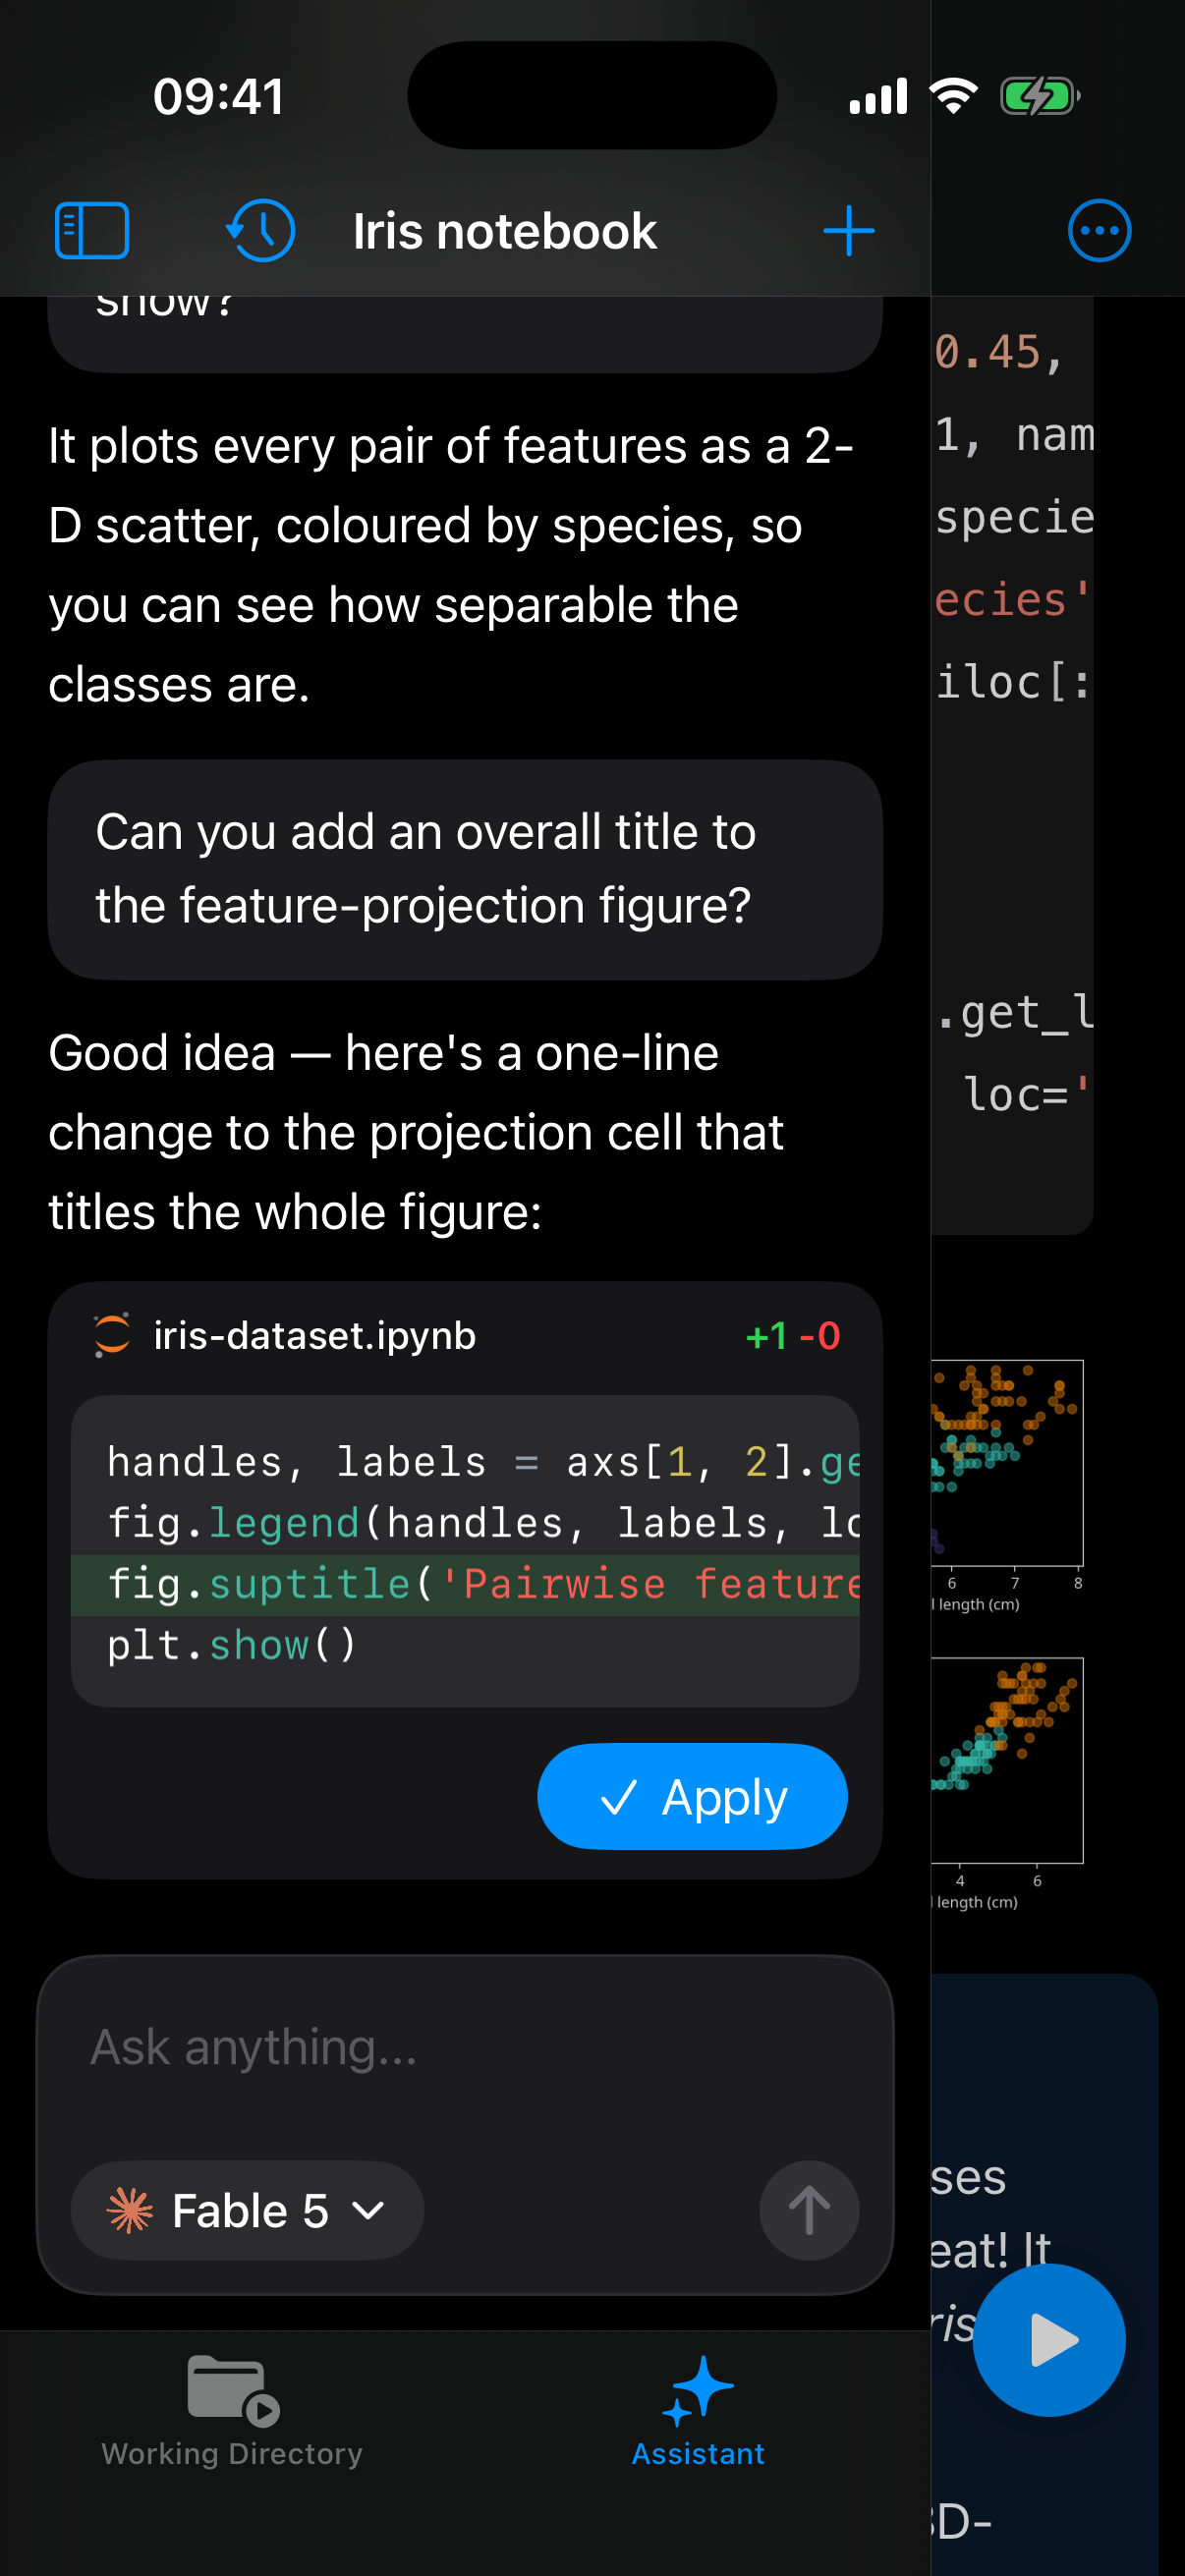The image size is (1185, 2576).
Task: Tap the upper scatter plot thumbnail
Action: pos(1007,1462)
